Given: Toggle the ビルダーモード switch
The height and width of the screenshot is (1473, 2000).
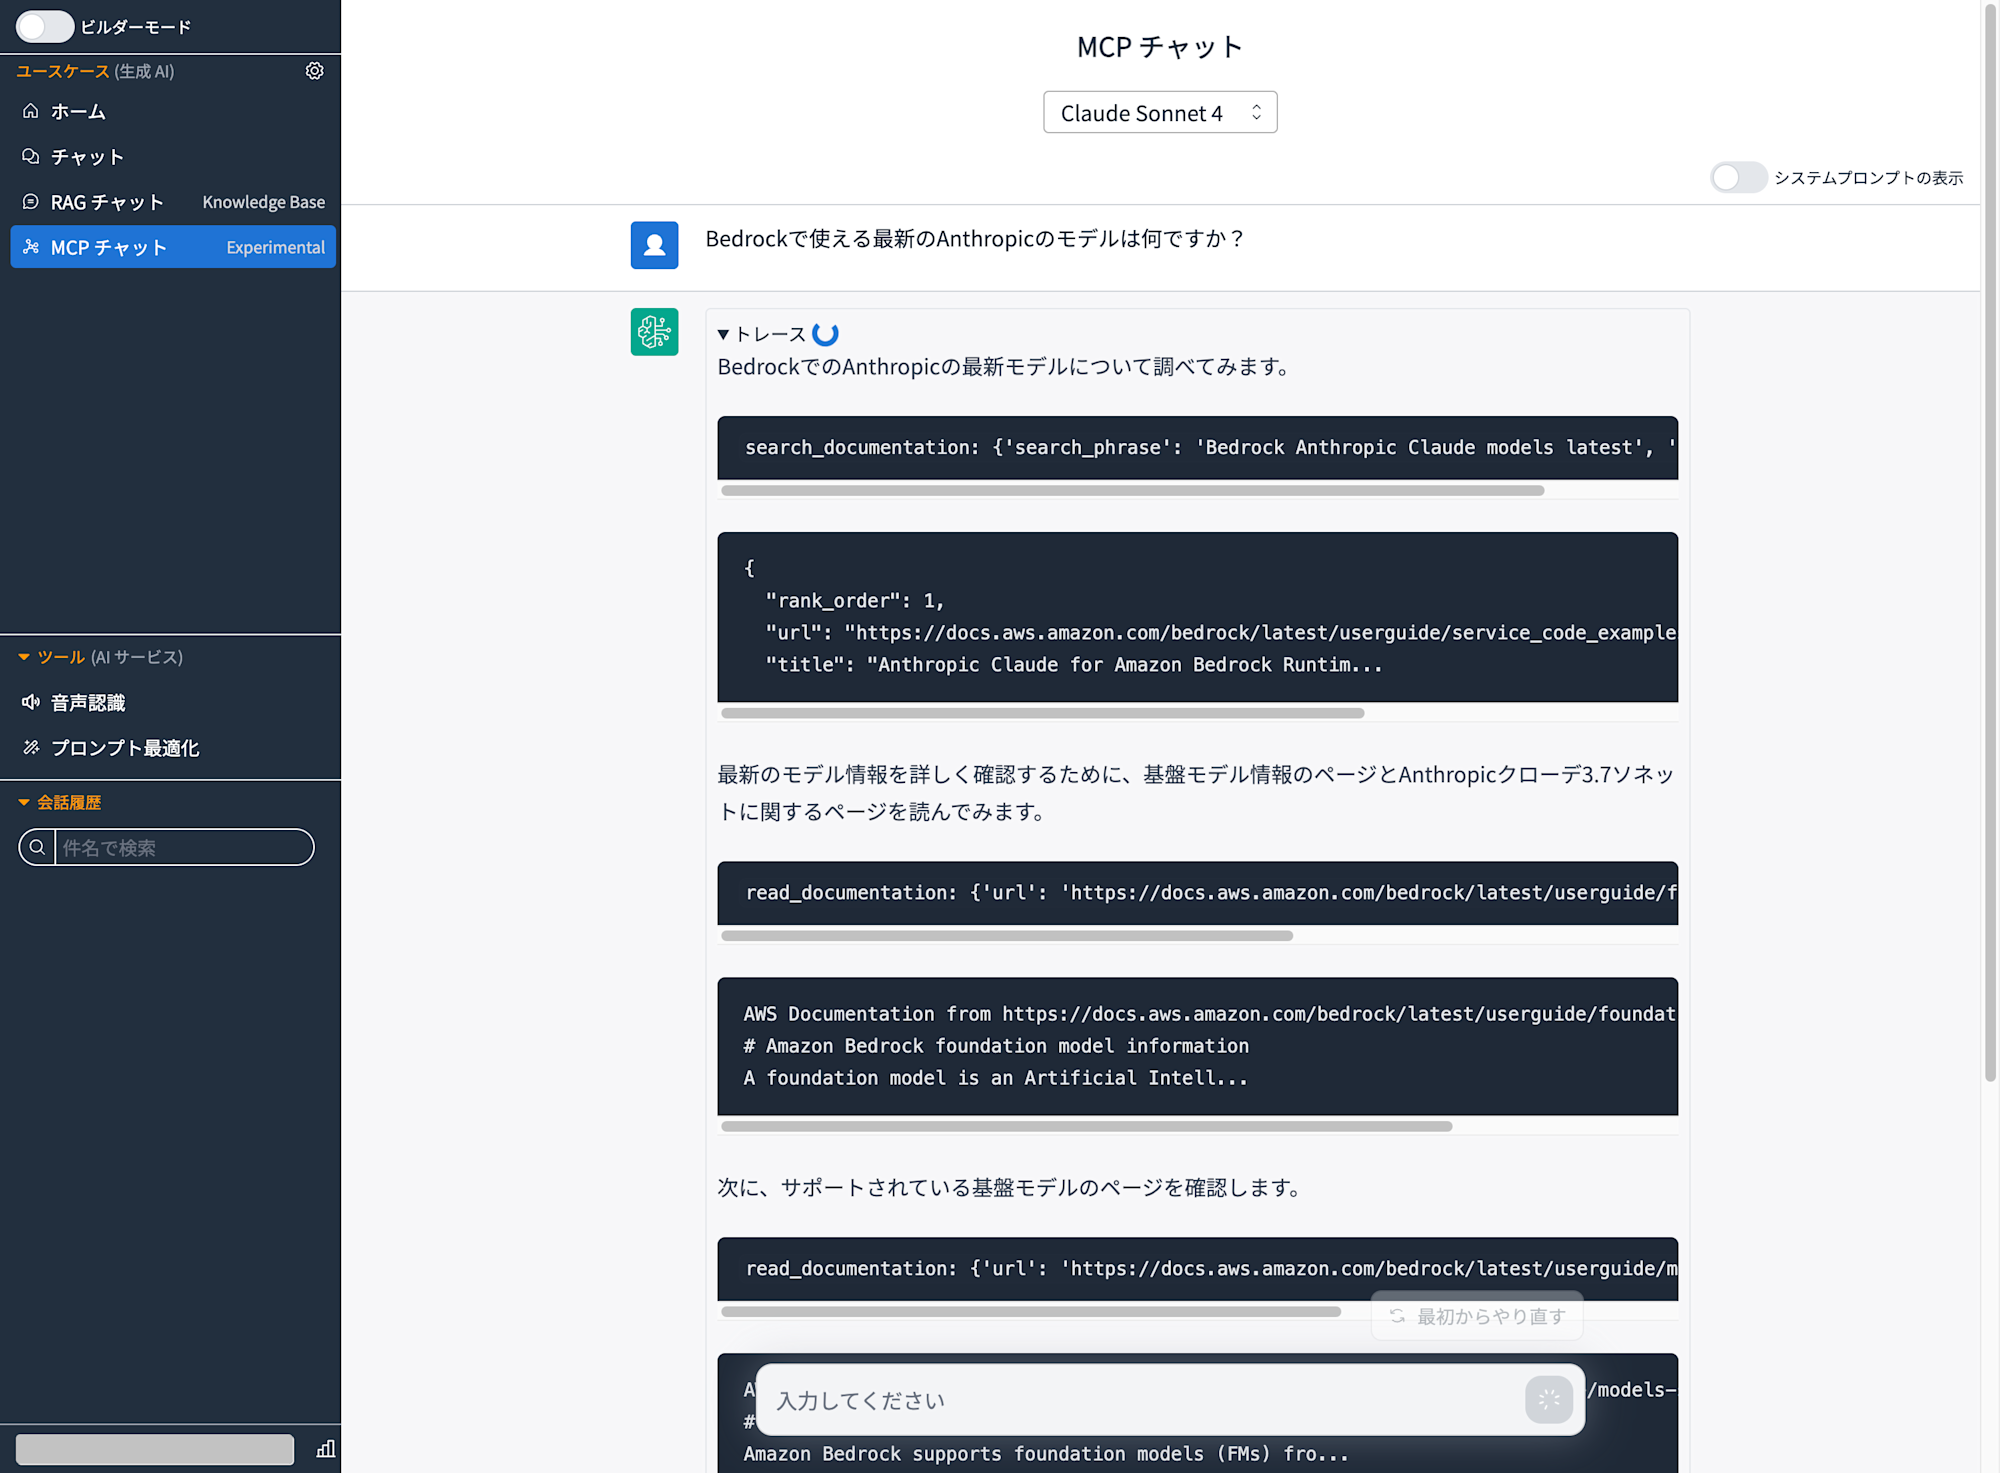Looking at the screenshot, I should click(45, 27).
